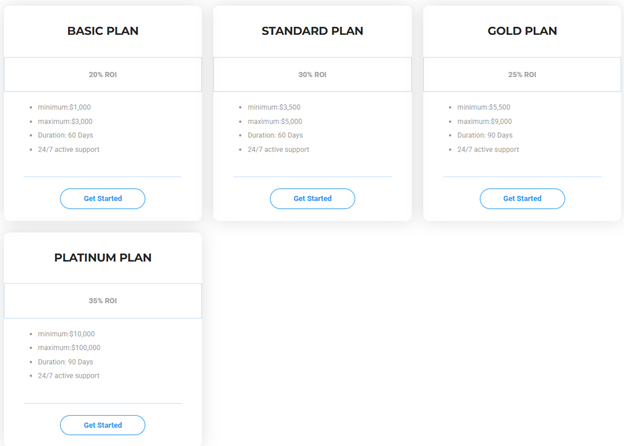The image size is (624, 446).
Task: Click Get Started under Basic Plan
Action: click(x=103, y=198)
